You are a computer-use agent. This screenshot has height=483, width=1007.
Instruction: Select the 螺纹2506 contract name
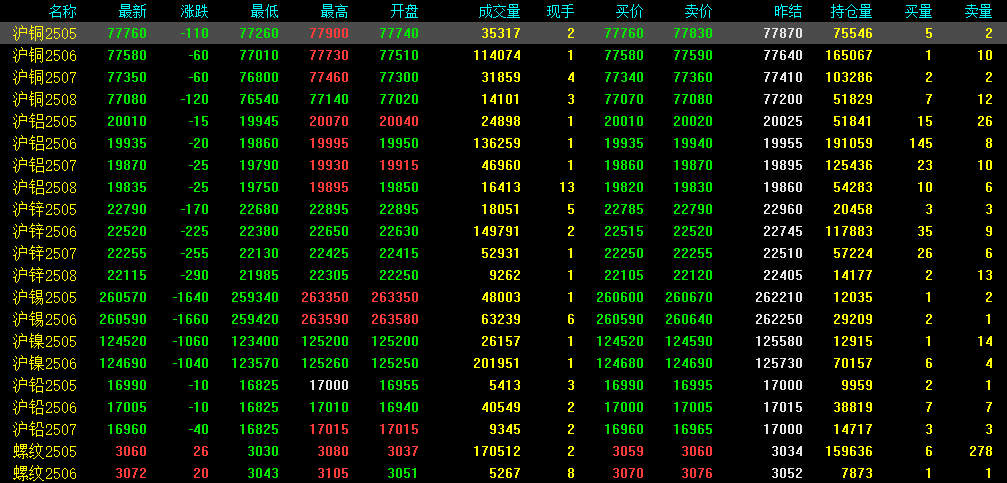pyautogui.click(x=44, y=474)
